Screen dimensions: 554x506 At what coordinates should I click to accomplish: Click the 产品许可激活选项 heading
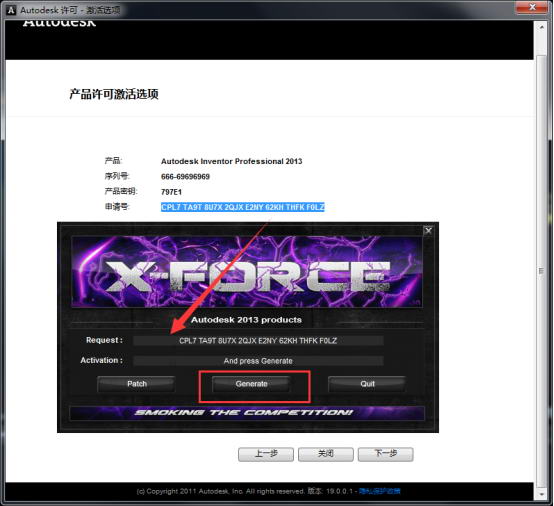114,94
